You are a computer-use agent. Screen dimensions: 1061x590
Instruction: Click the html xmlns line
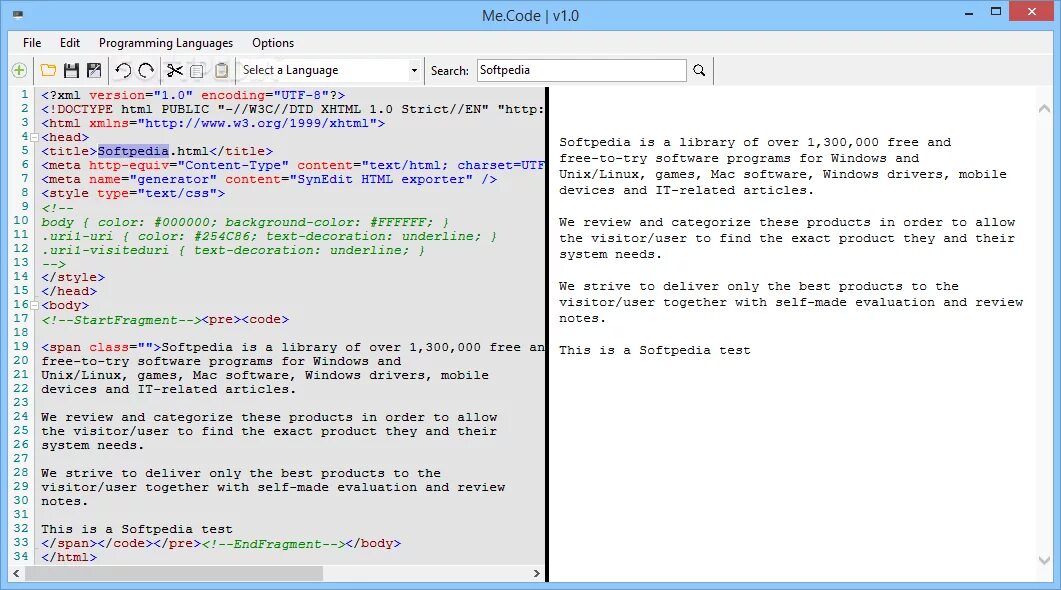(x=213, y=123)
